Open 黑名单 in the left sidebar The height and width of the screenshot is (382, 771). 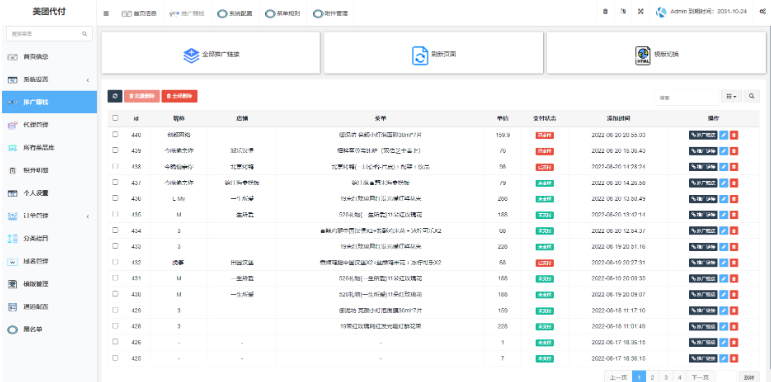coord(49,330)
